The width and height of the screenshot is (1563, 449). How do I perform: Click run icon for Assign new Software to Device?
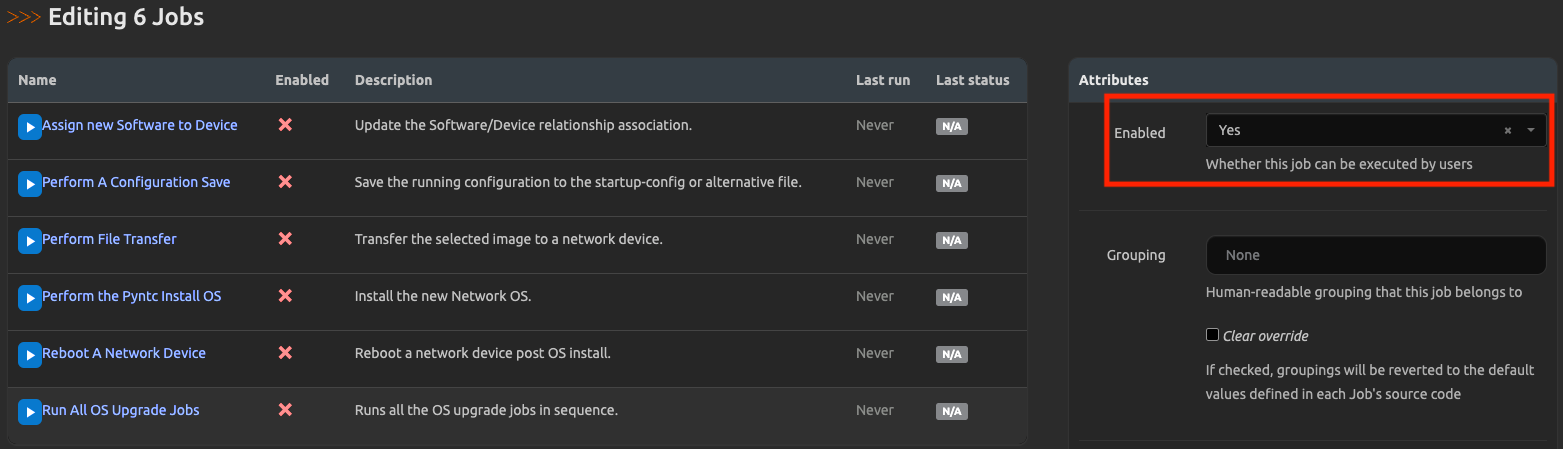(x=29, y=126)
